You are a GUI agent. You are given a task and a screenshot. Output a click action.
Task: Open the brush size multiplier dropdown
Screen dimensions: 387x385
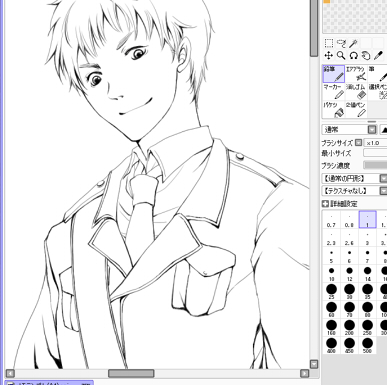pyautogui.click(x=358, y=143)
